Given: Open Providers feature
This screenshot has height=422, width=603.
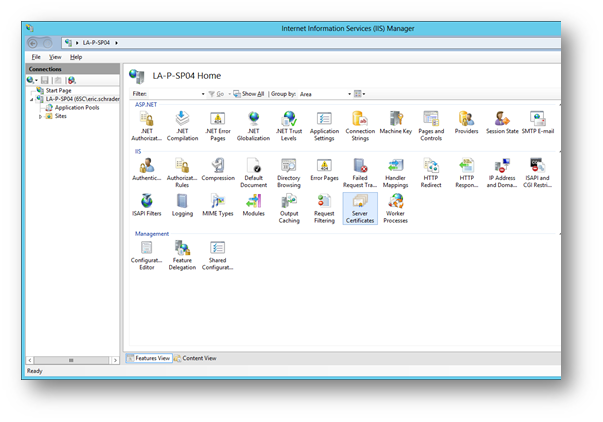Looking at the screenshot, I should pos(466,122).
